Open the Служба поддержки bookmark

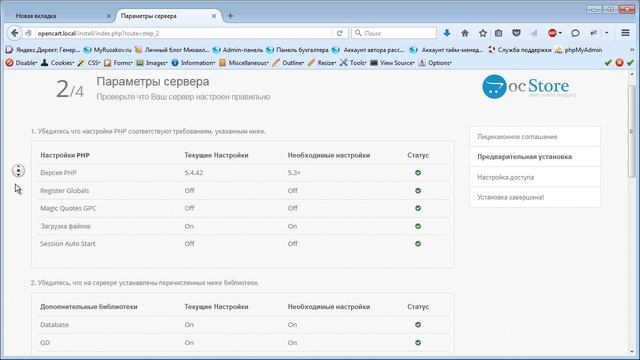pyautogui.click(x=520, y=50)
